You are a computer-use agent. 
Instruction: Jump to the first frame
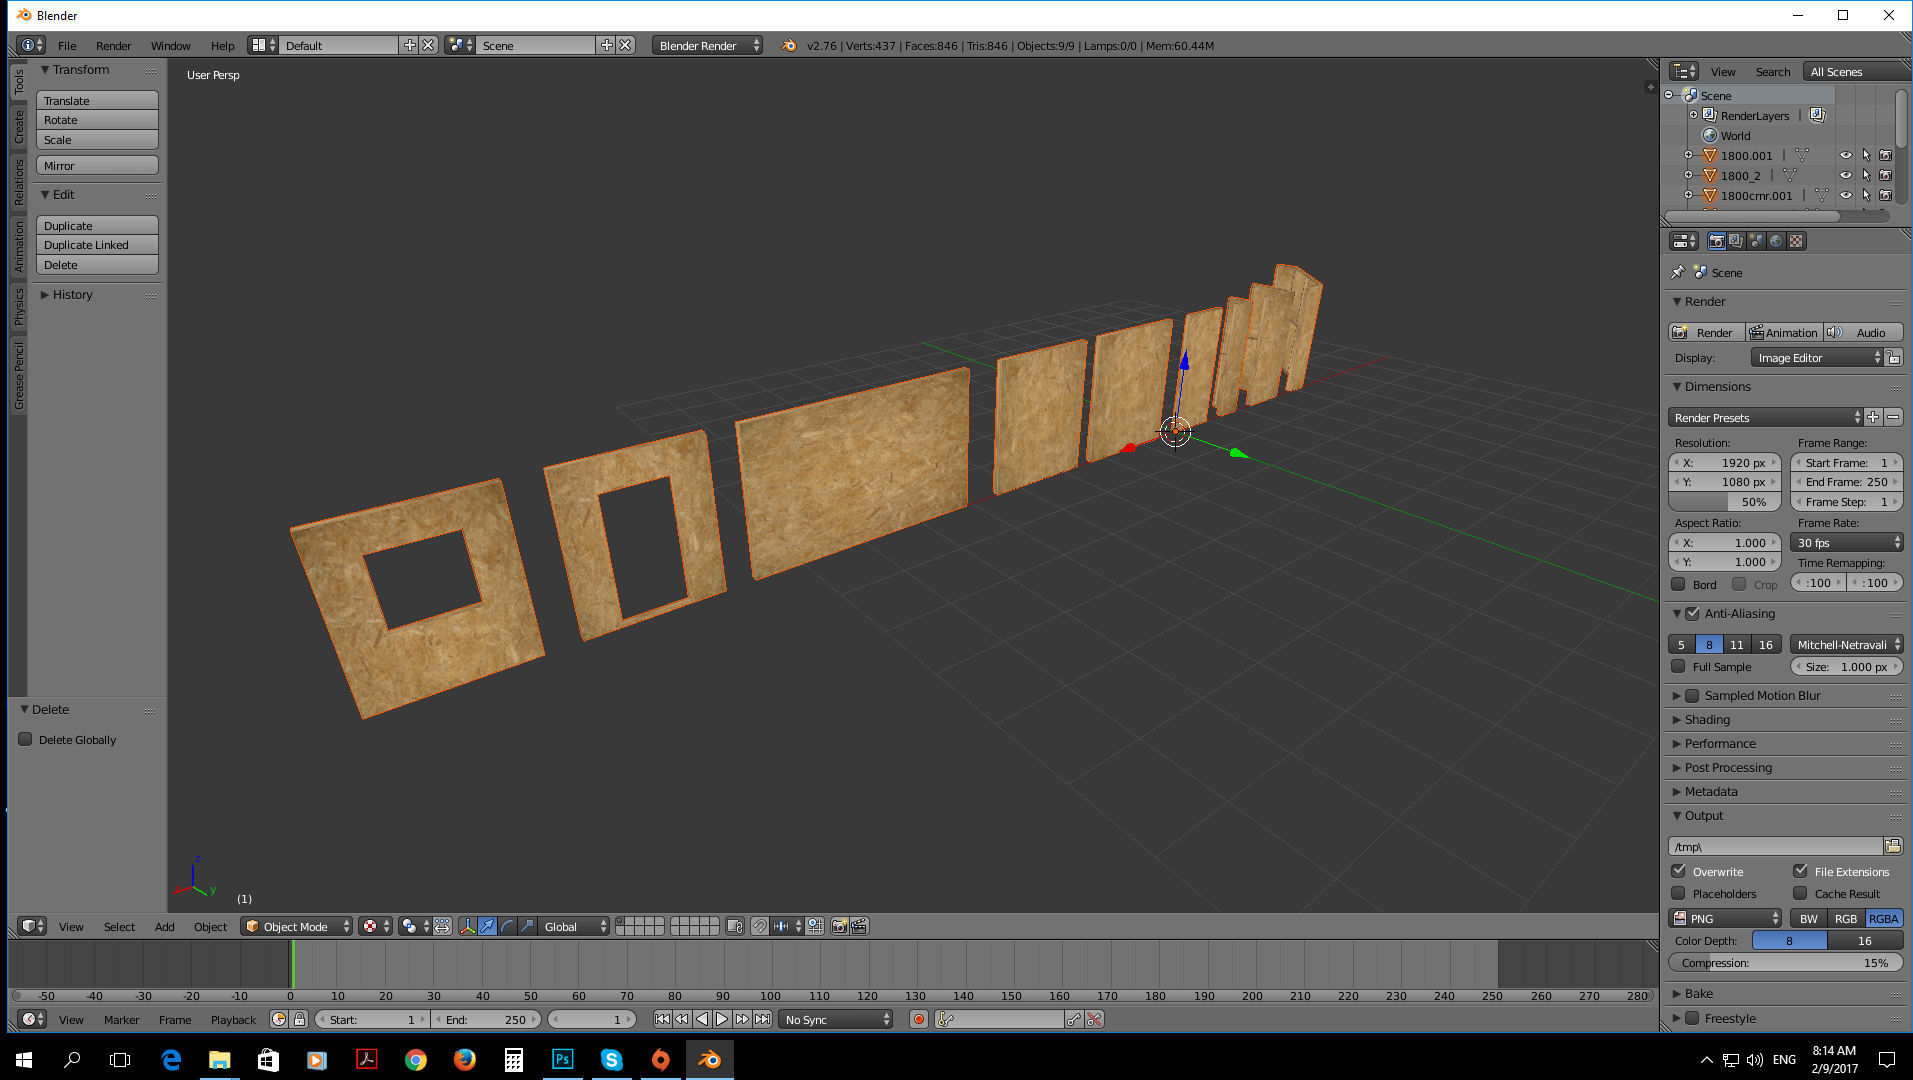(662, 1019)
